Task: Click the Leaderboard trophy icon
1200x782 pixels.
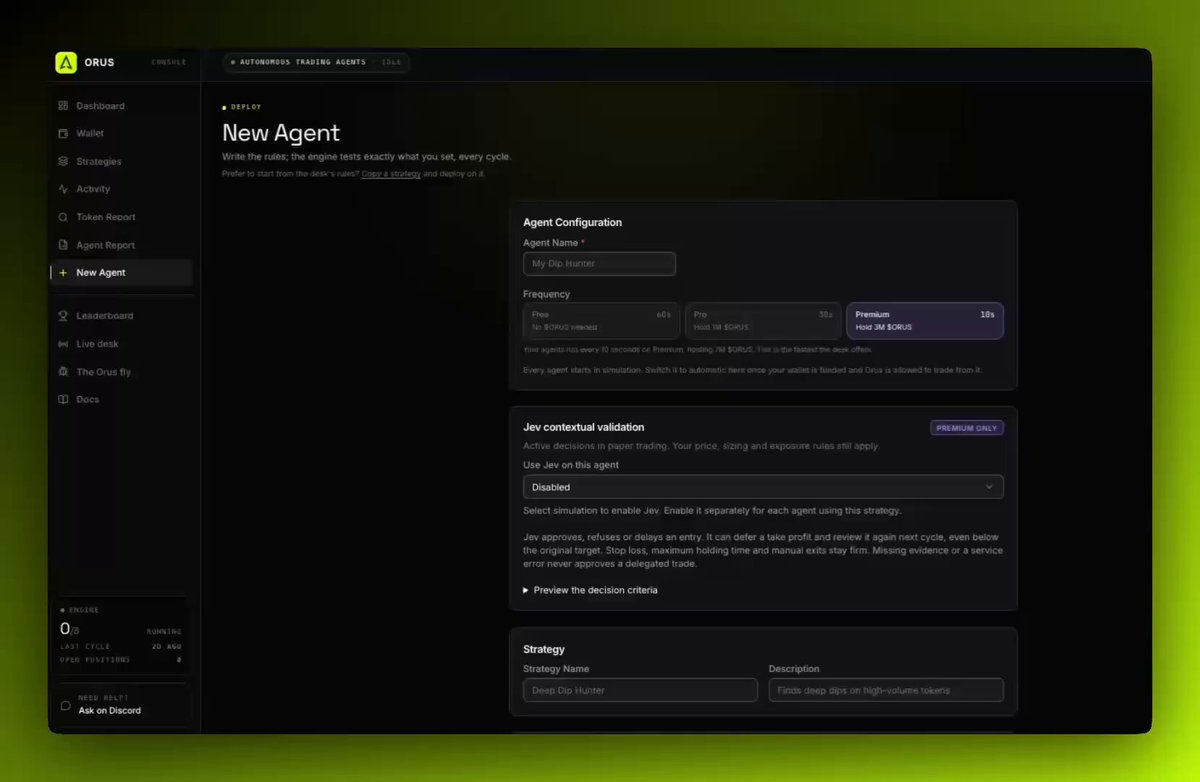Action: [x=63, y=316]
